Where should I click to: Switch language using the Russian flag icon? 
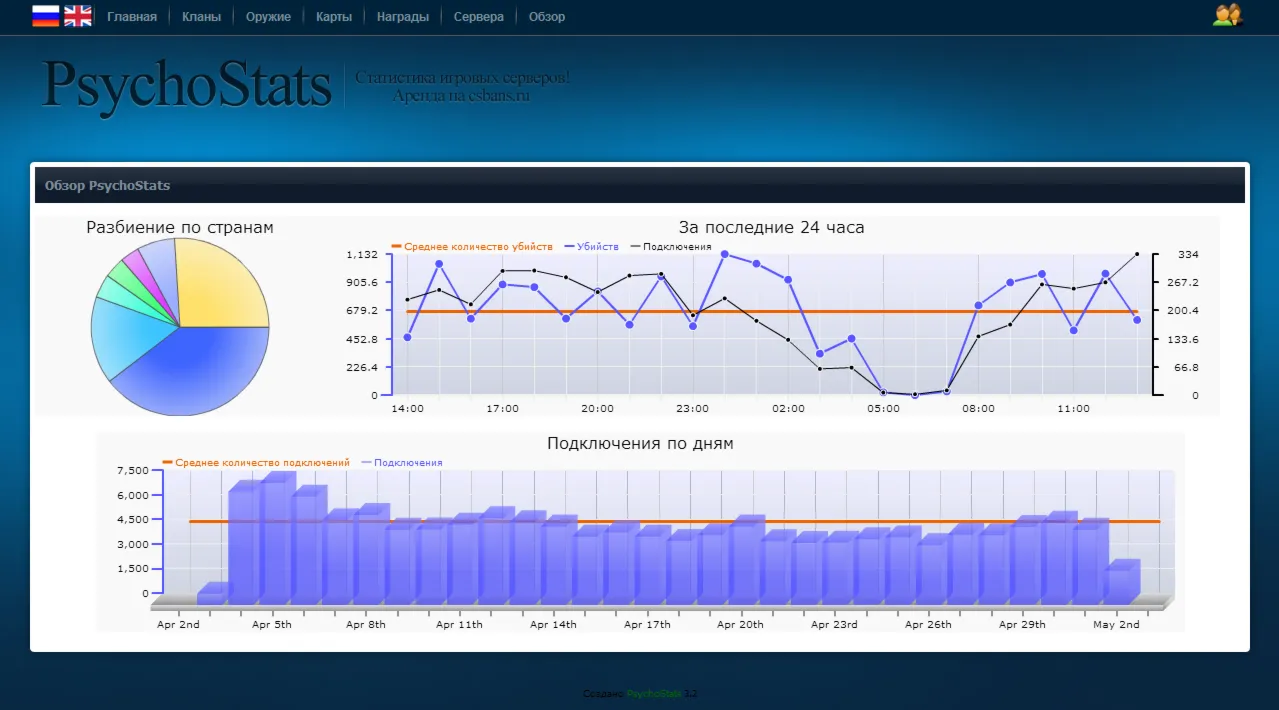[45, 15]
